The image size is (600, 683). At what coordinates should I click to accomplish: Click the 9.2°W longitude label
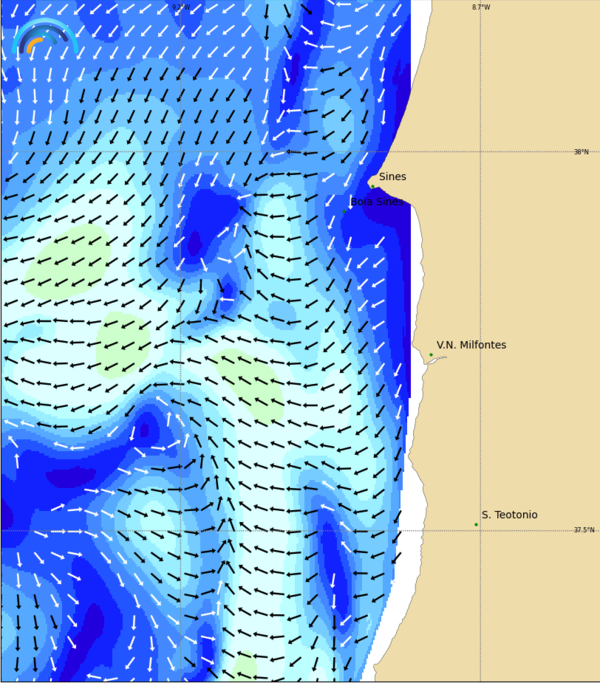point(180,7)
